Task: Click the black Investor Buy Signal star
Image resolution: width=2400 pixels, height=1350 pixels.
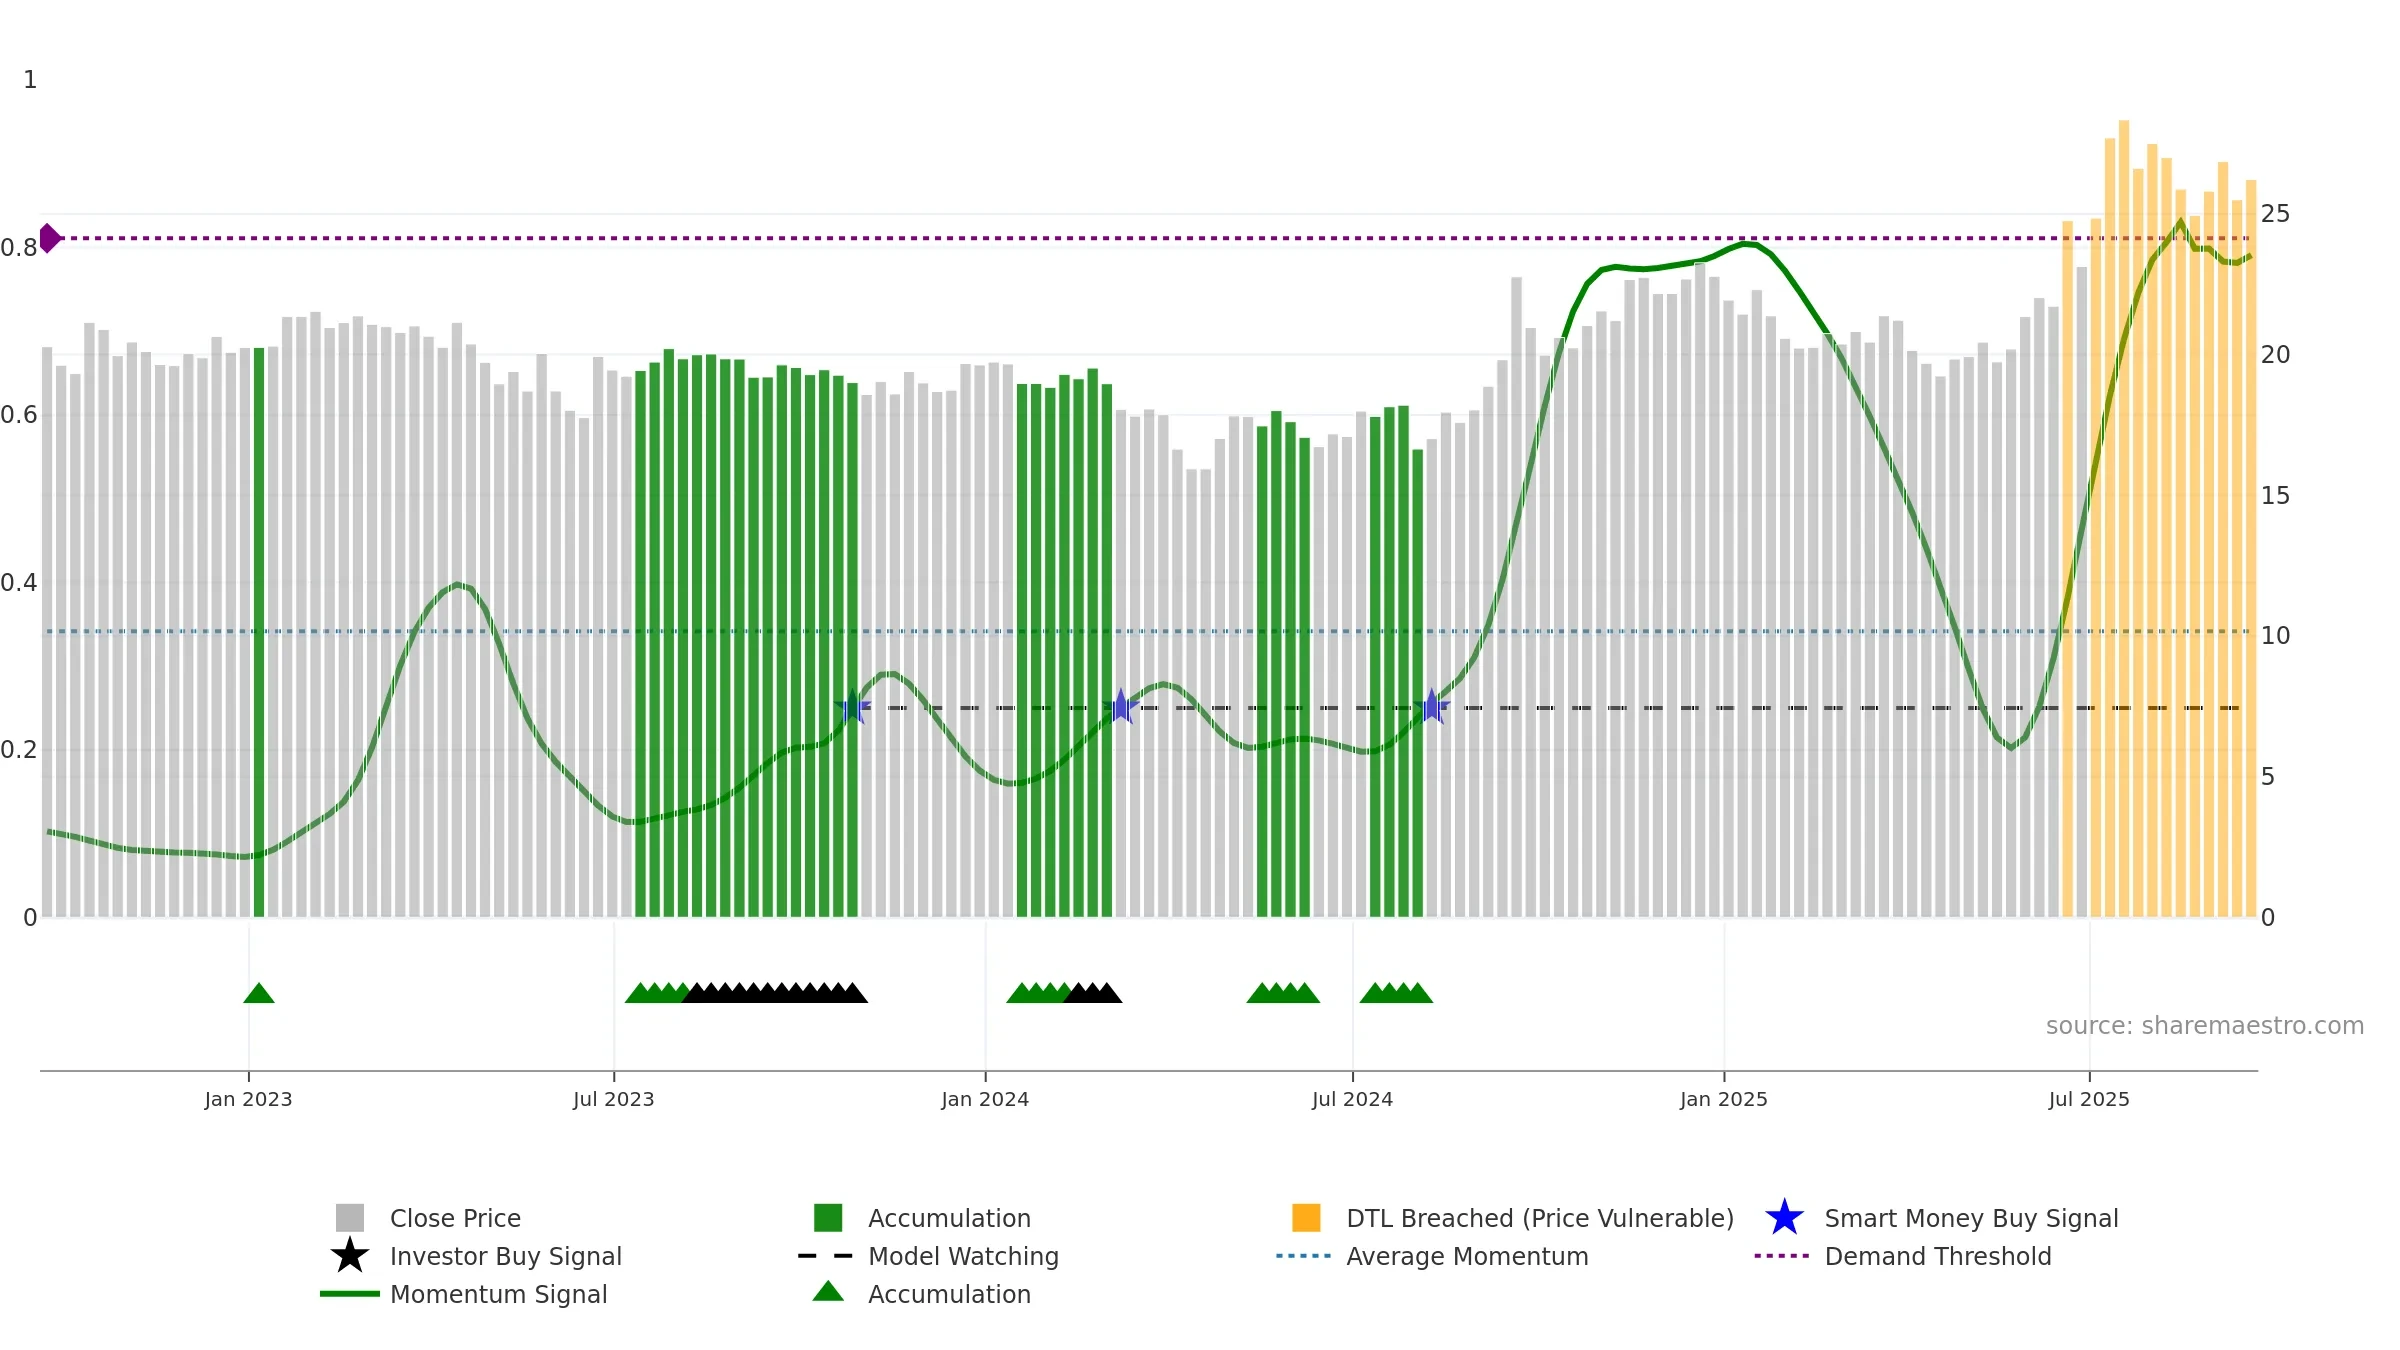Action: [349, 1256]
